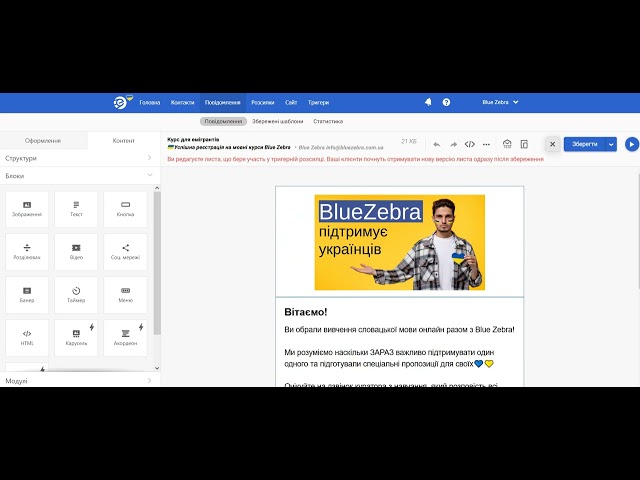Select the Зображення image block

[x=27, y=209]
